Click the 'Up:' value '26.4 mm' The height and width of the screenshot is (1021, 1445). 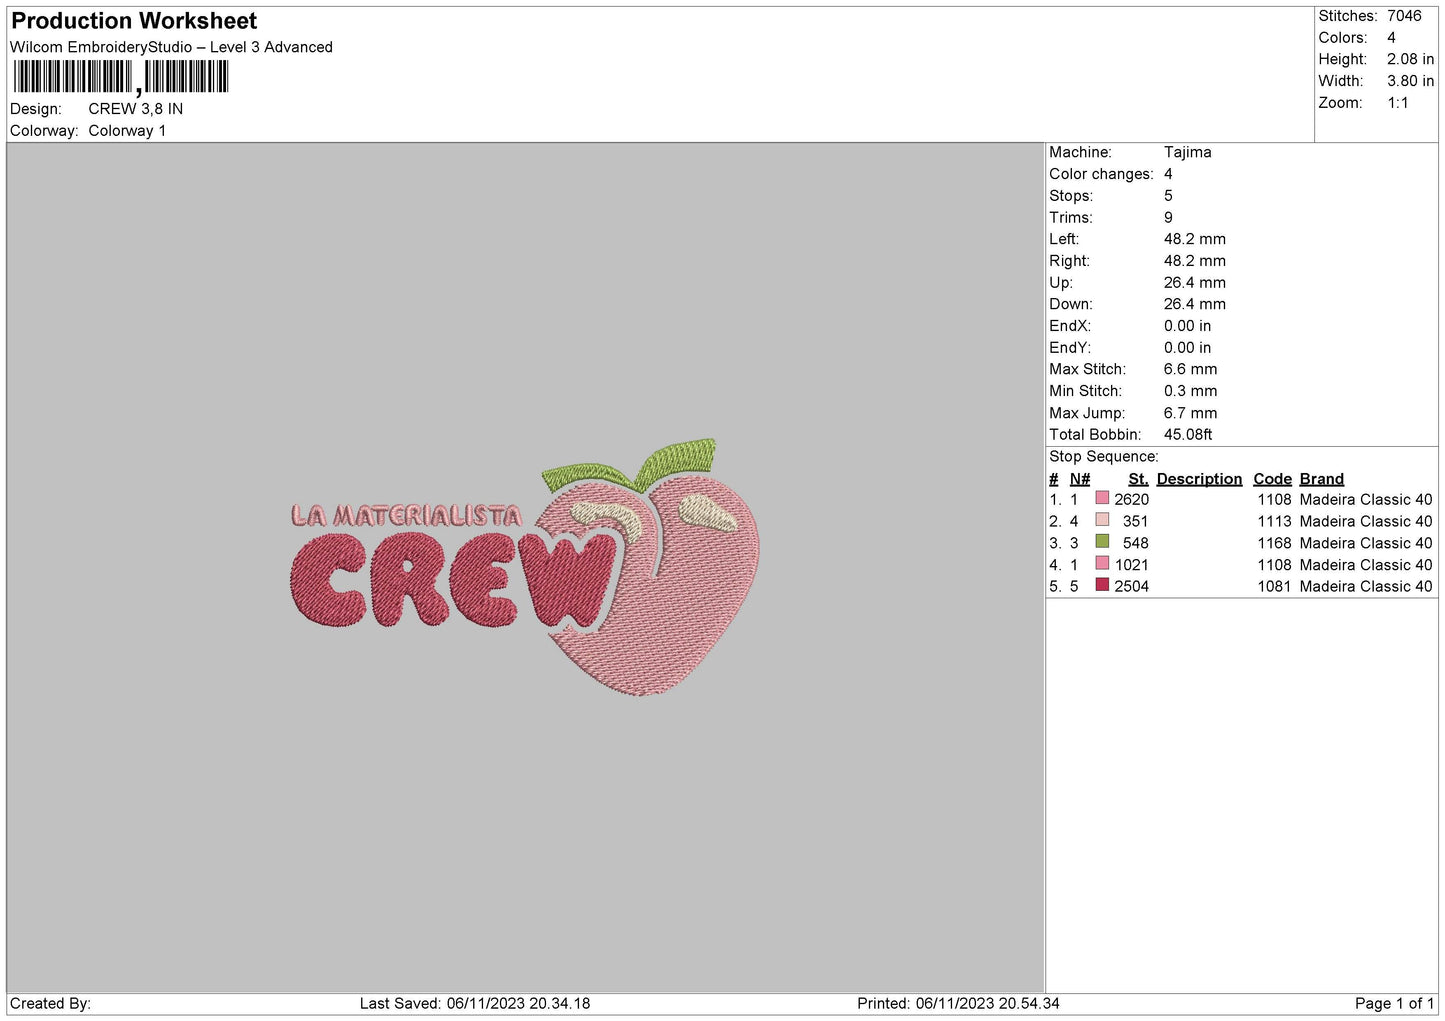[x=1194, y=283]
